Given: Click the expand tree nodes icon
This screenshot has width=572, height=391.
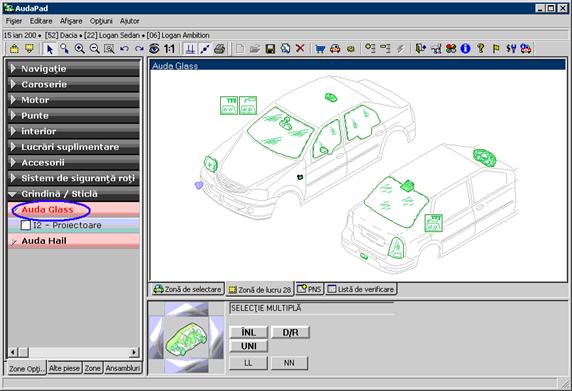Looking at the screenshot, I should pos(370,49).
